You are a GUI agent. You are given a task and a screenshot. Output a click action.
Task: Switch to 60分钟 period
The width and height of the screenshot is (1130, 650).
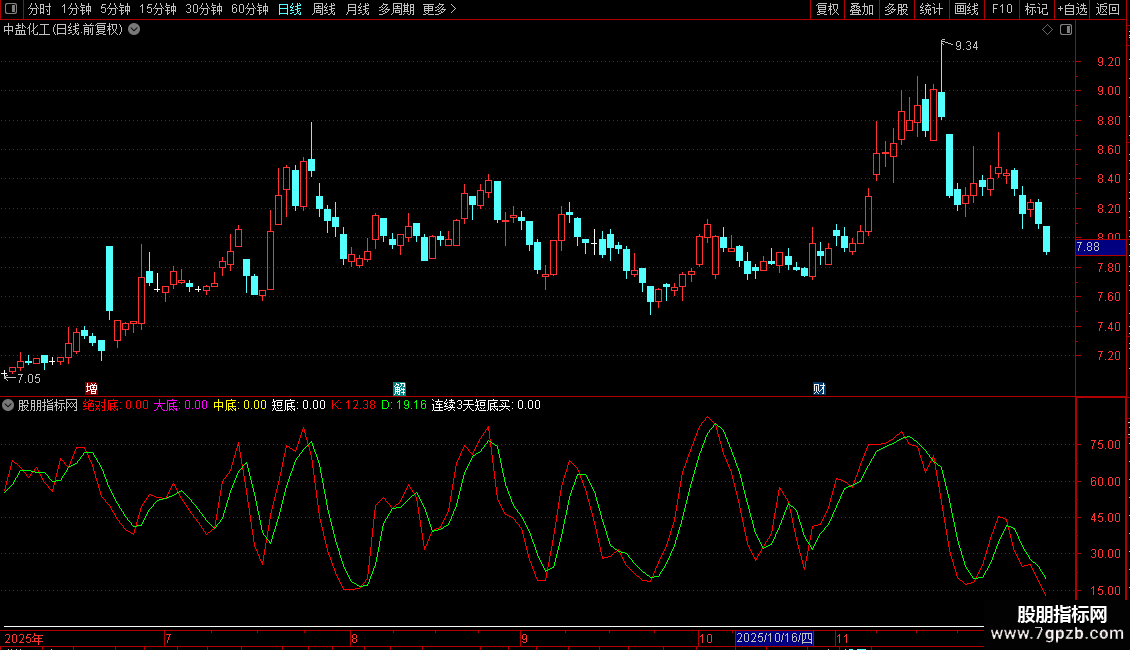(250, 9)
